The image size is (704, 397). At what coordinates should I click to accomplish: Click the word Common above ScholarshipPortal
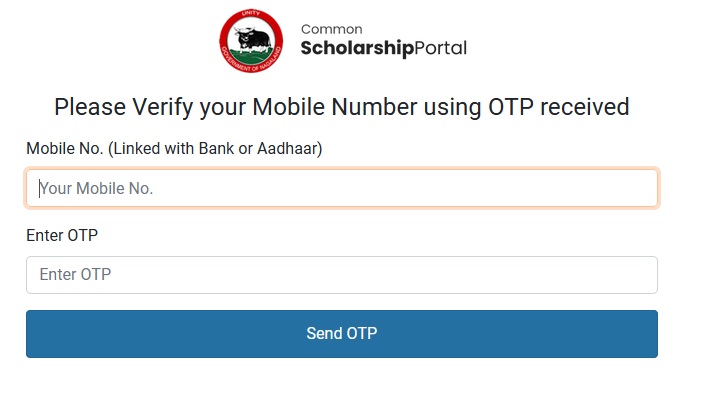pos(331,29)
